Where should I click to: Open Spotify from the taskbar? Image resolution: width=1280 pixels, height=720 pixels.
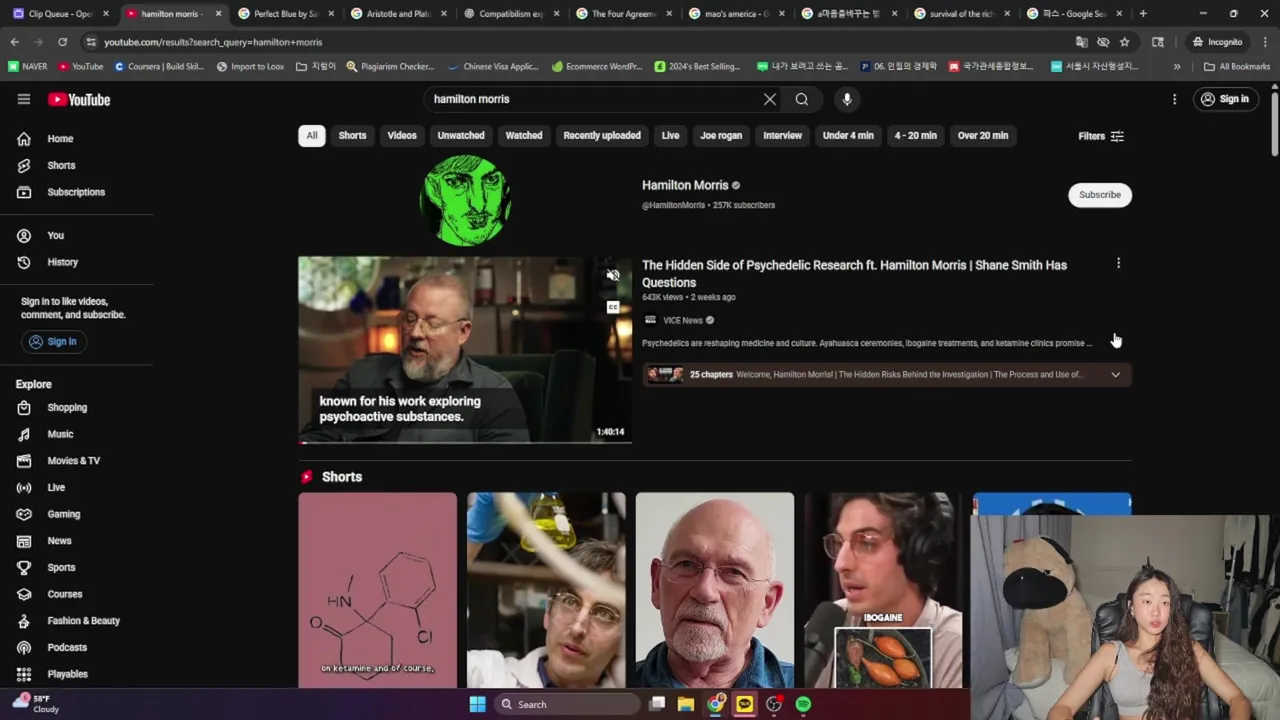tap(803, 704)
